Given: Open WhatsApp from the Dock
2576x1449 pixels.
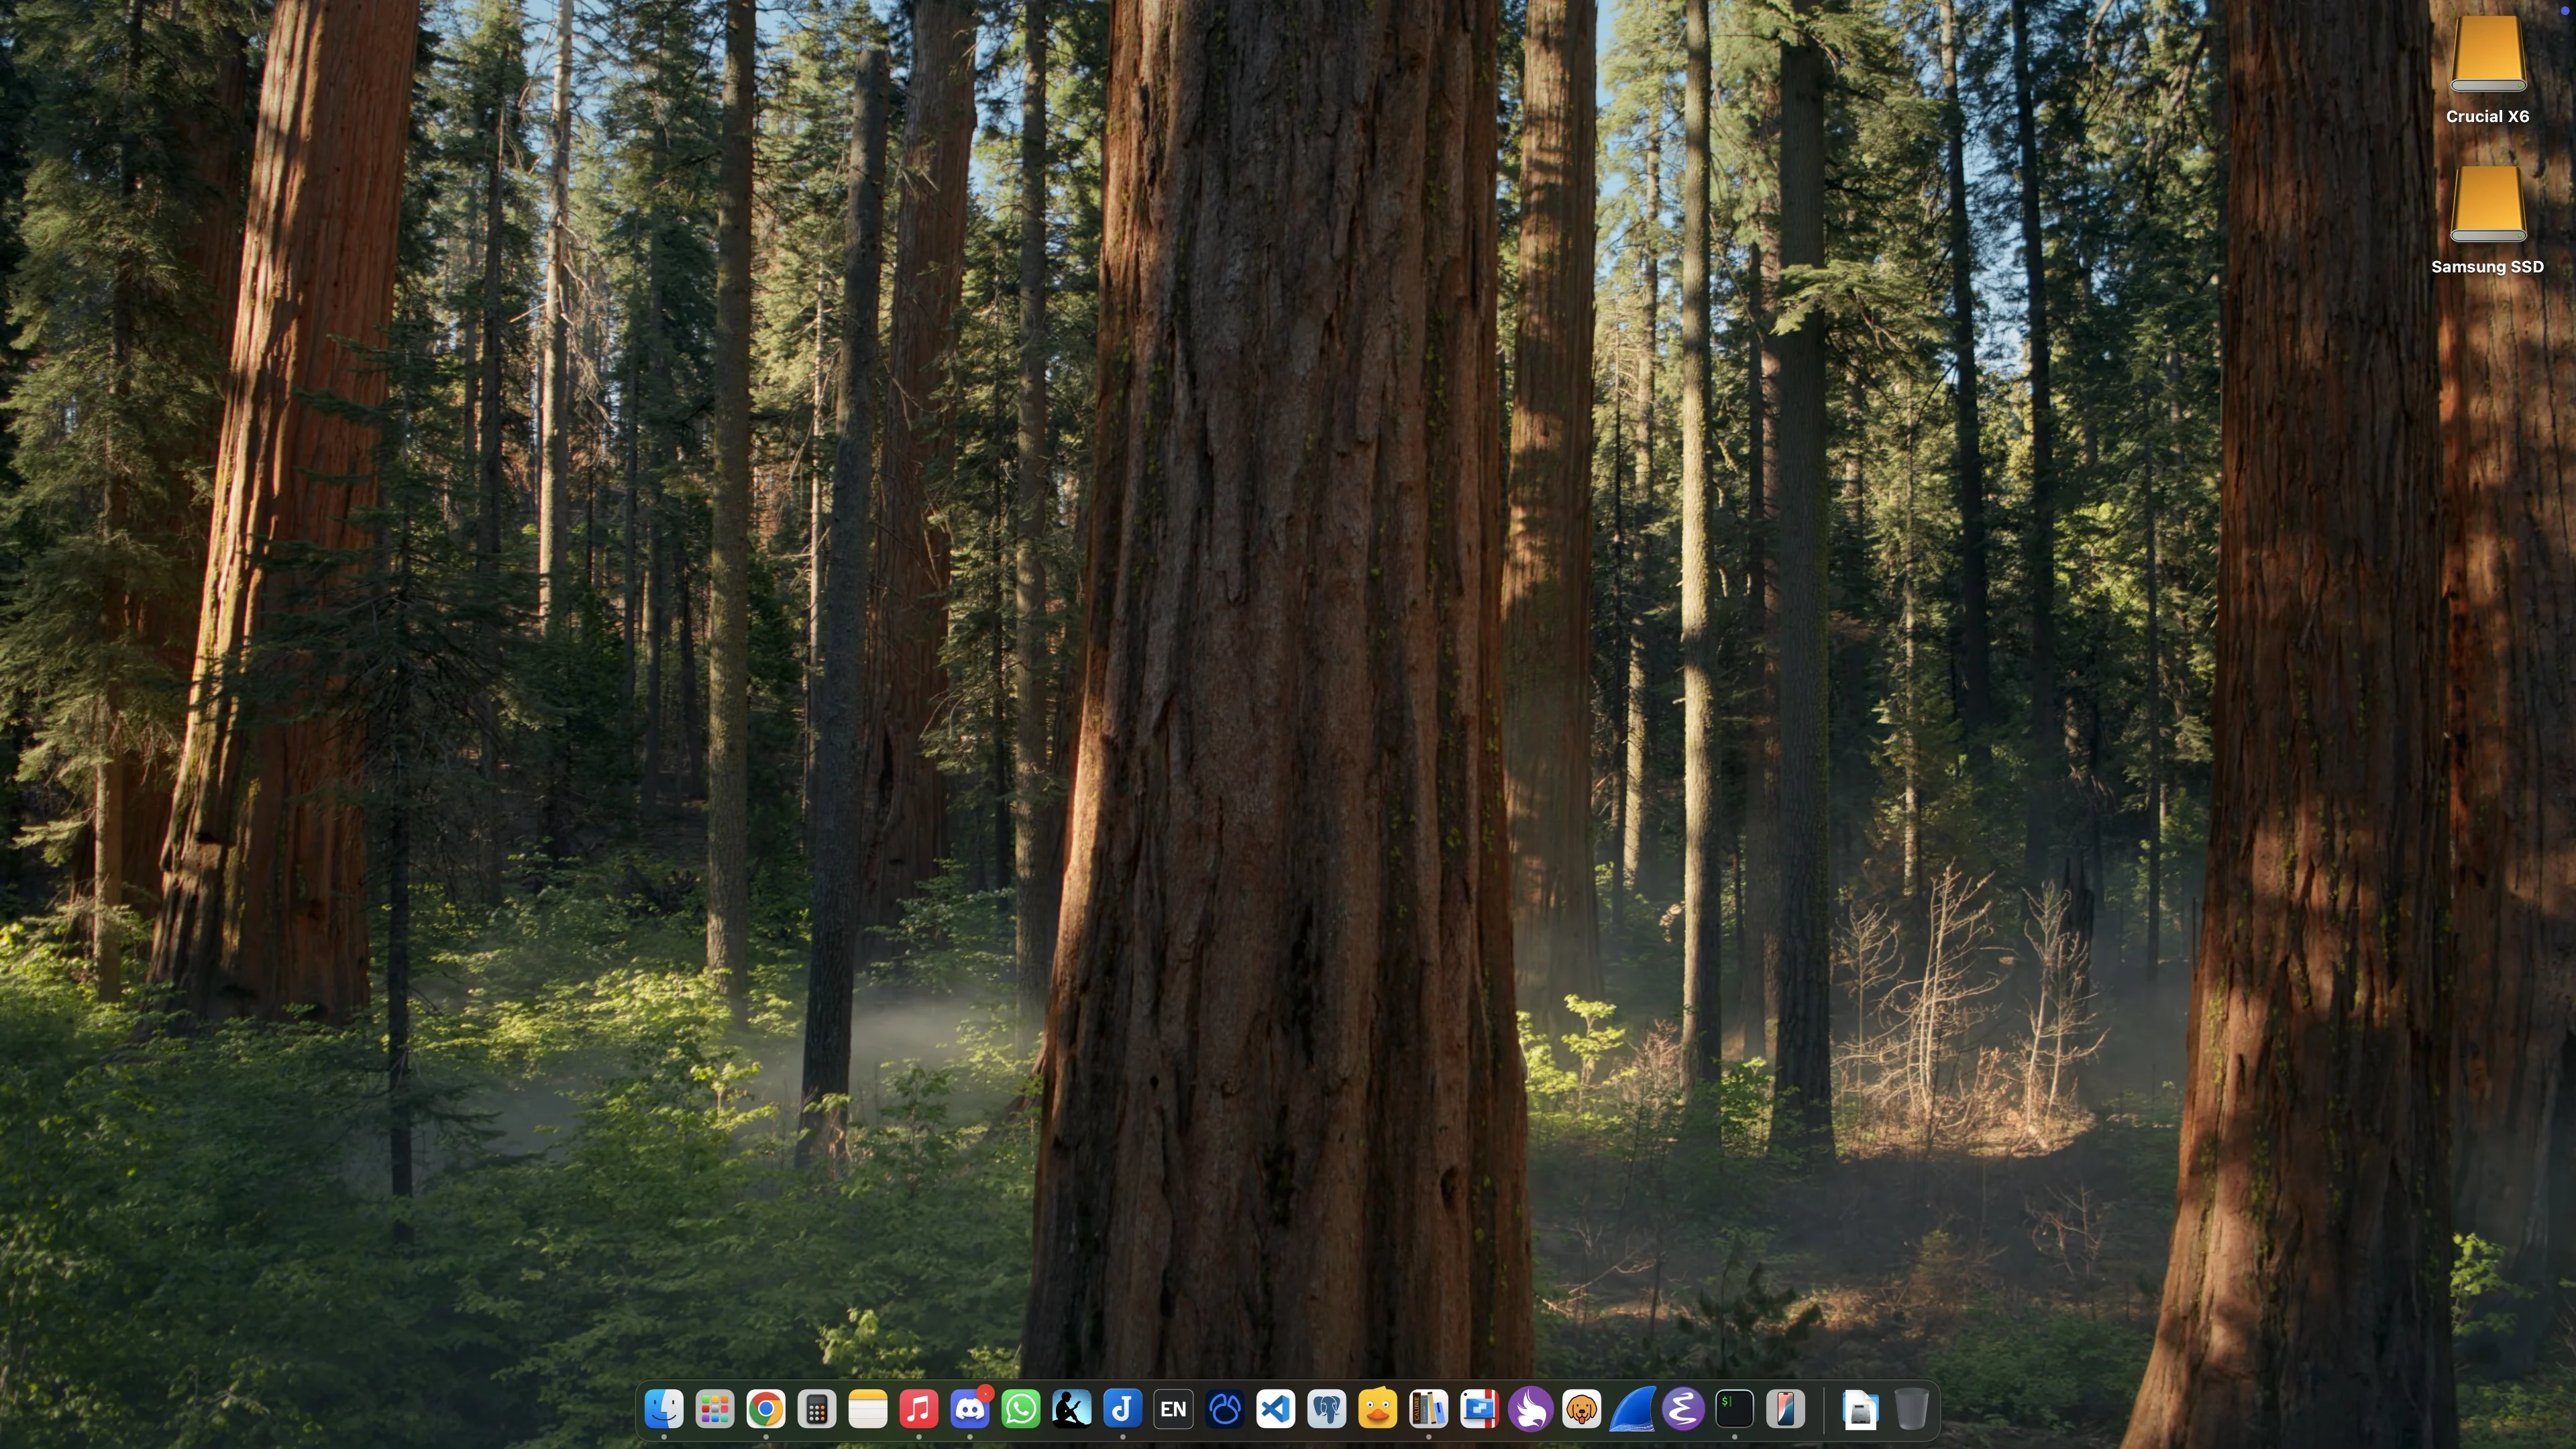Looking at the screenshot, I should [x=1021, y=1410].
